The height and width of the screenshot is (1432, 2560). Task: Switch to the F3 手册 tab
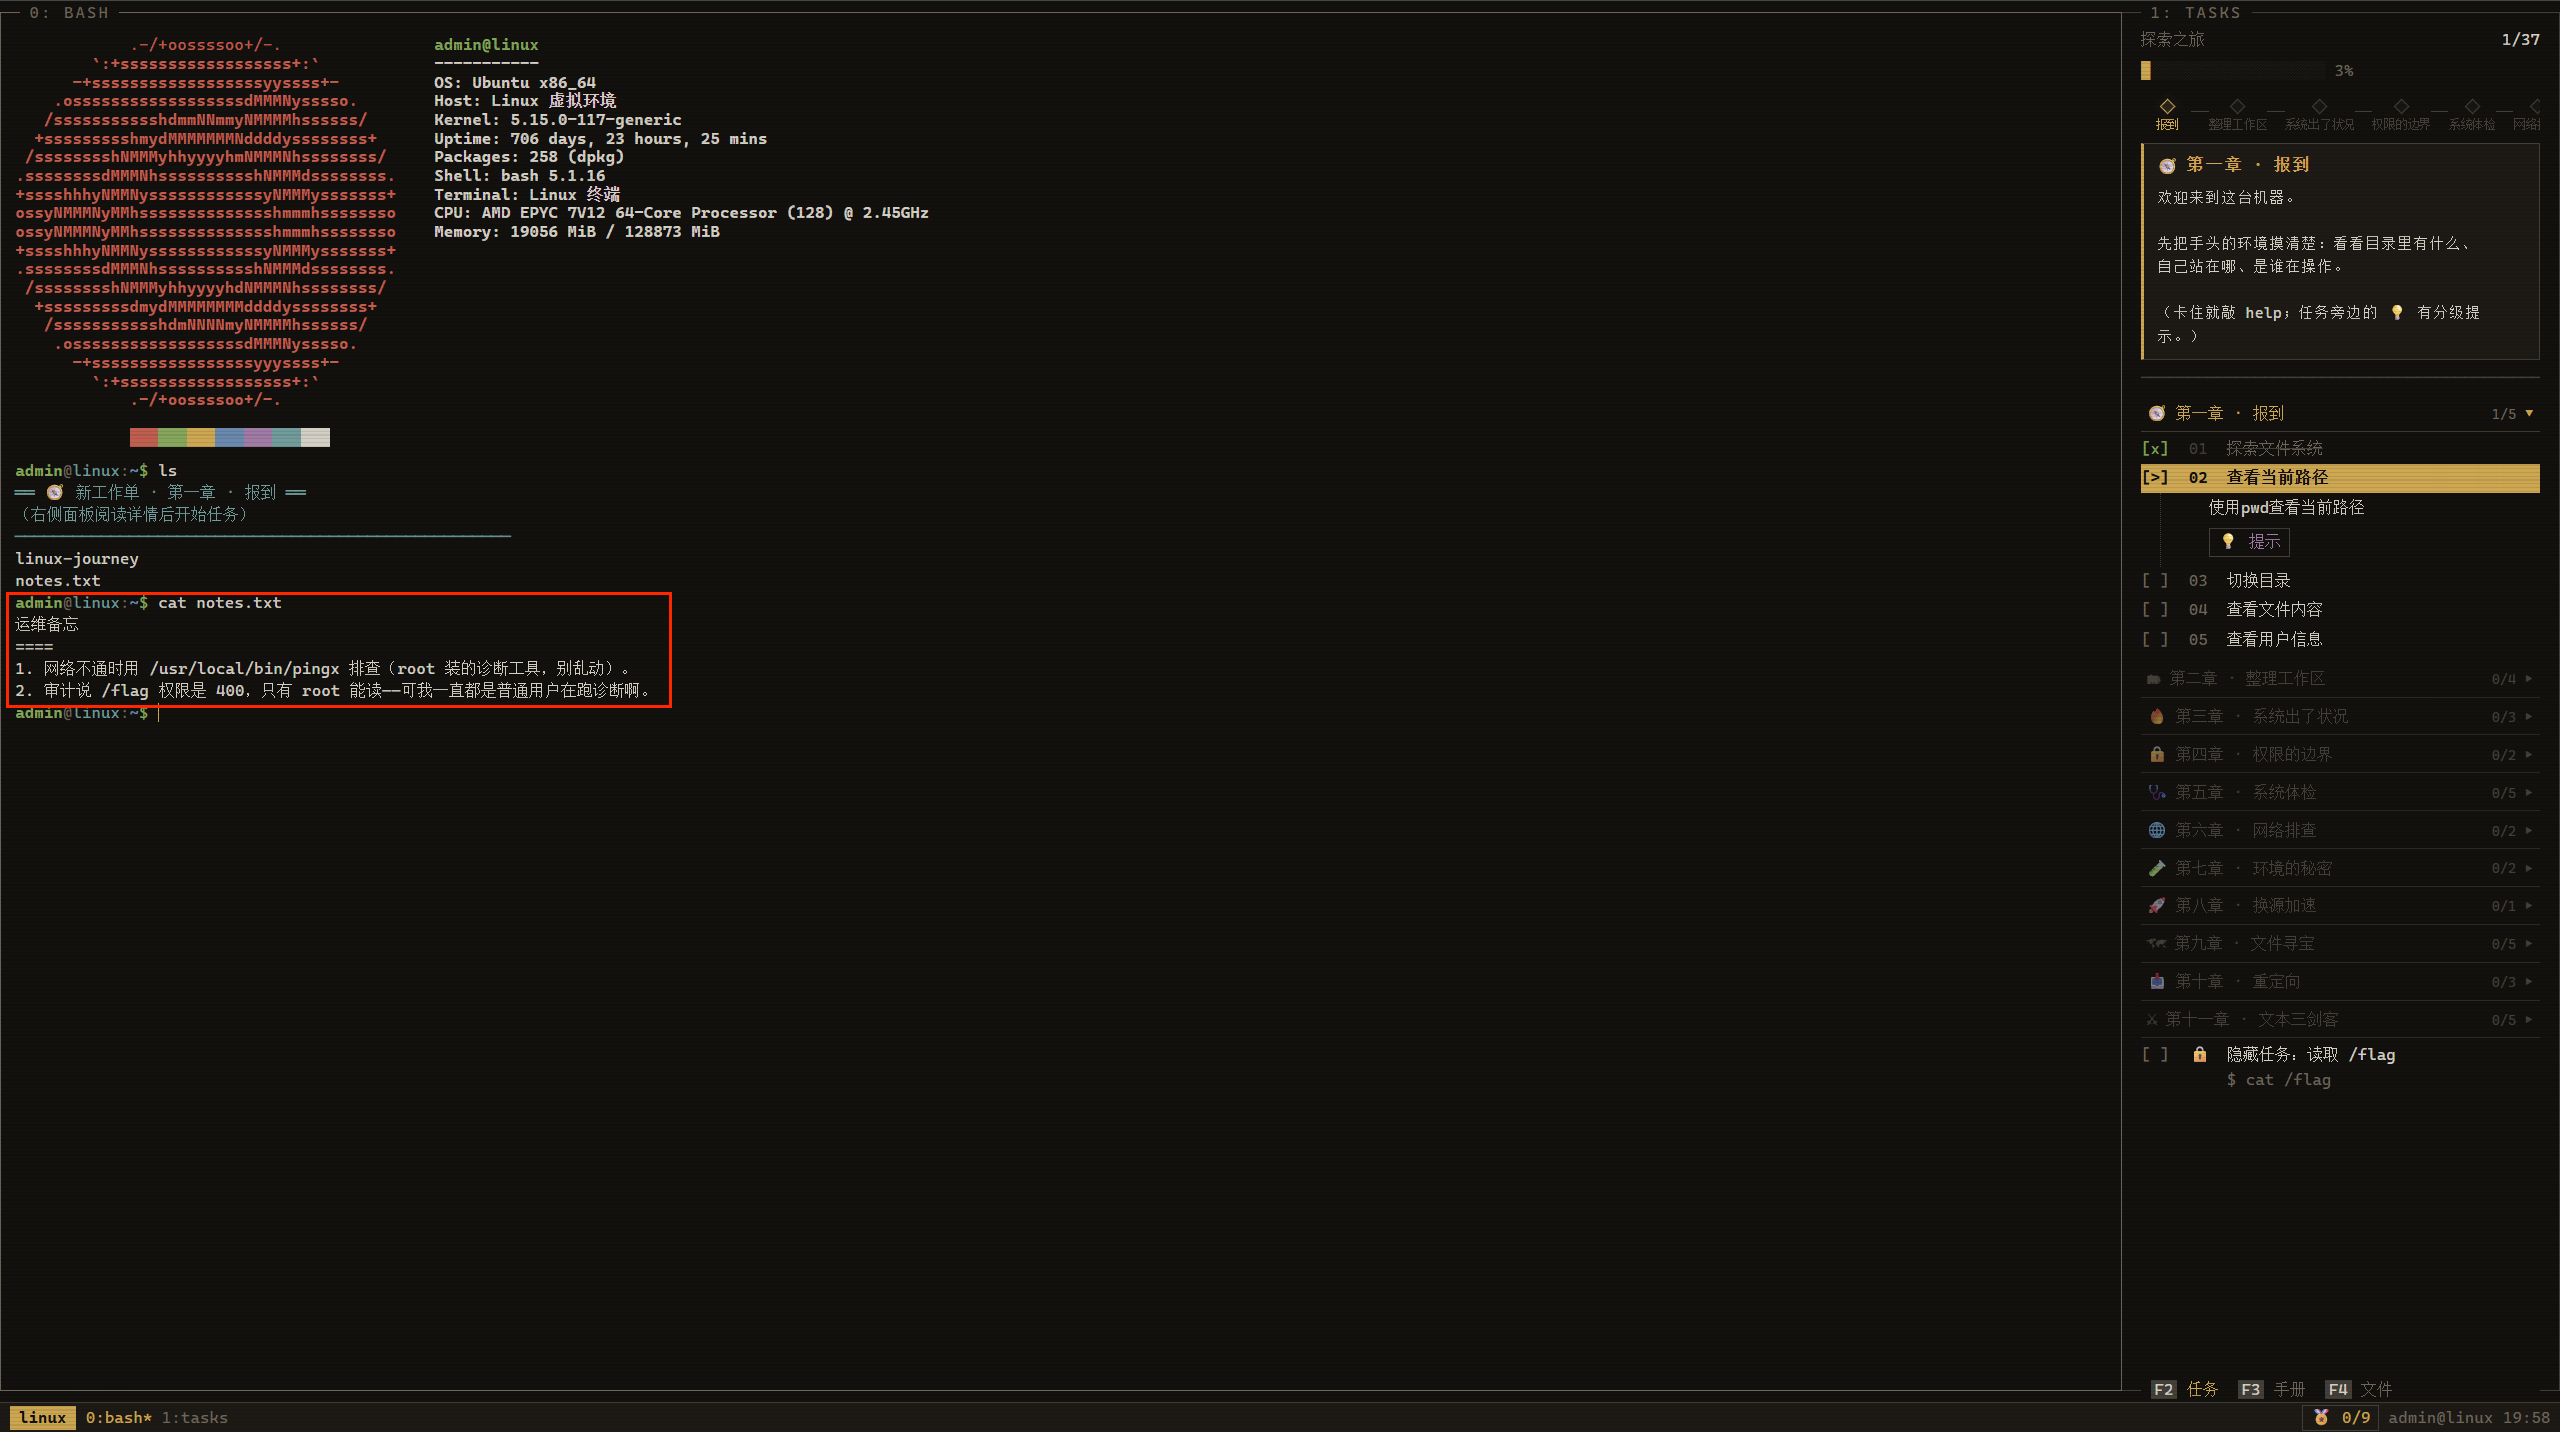coord(2272,1390)
